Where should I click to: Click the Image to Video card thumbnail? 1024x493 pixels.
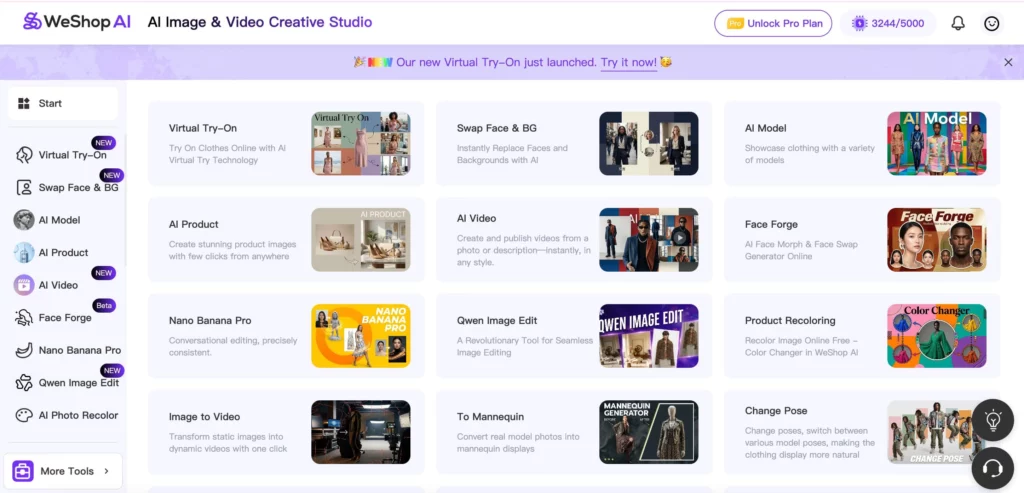360,432
